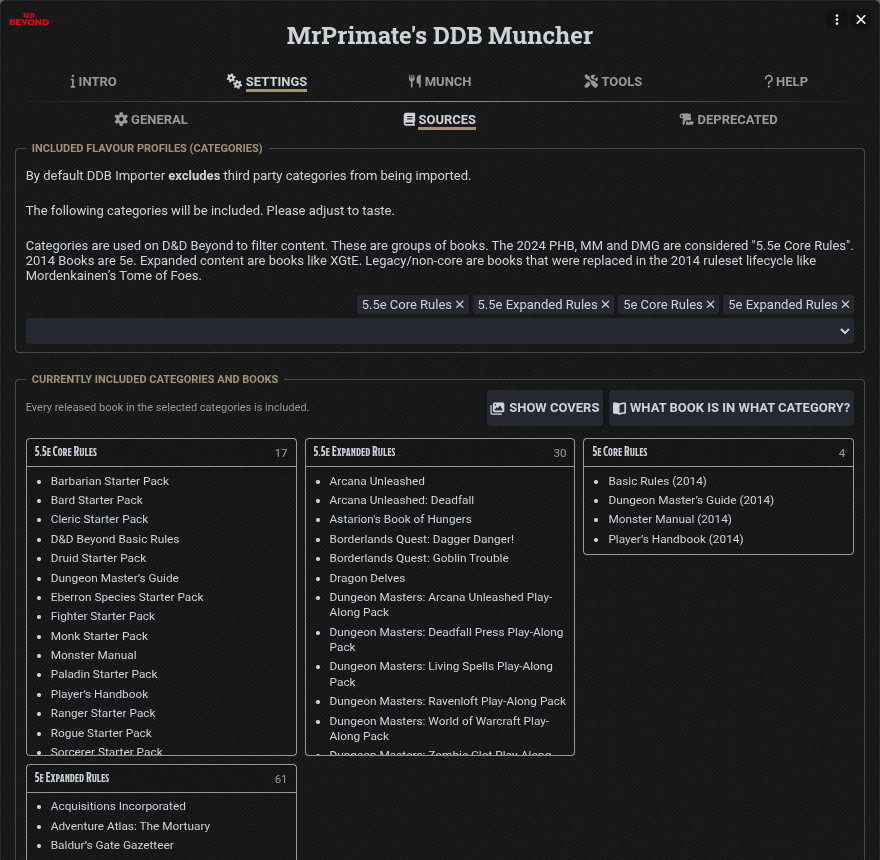Screen dimensions: 880x860
Task: Click the Munch fork and knife icon
Action: click(x=415, y=81)
